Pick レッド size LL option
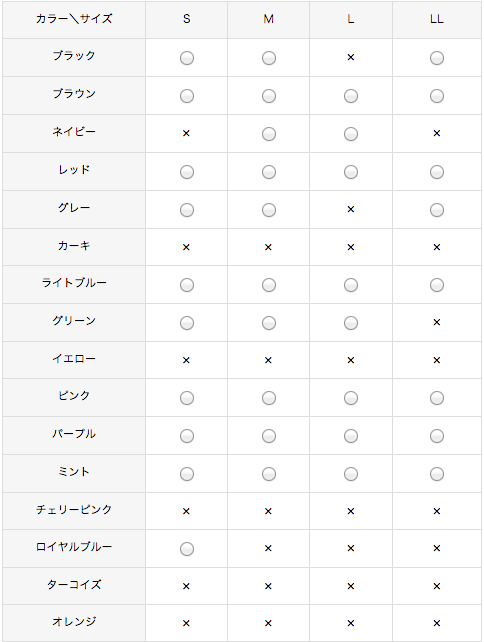The width and height of the screenshot is (484, 642). tap(437, 172)
